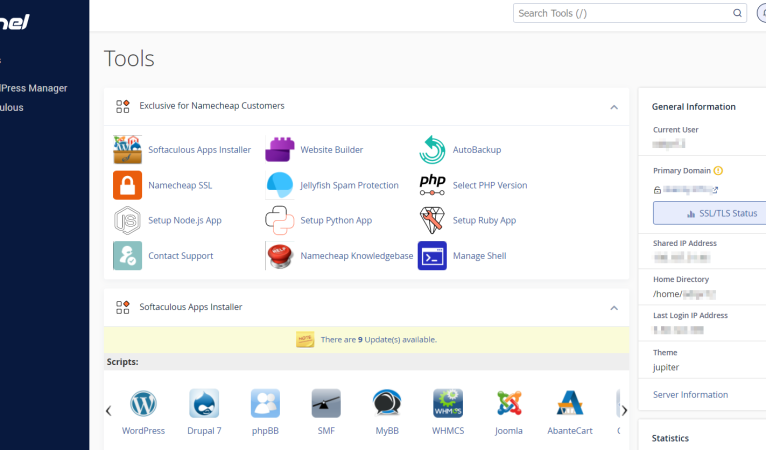Image resolution: width=766 pixels, height=450 pixels.
Task: Select the Drupal 7 script icon
Action: click(x=204, y=404)
